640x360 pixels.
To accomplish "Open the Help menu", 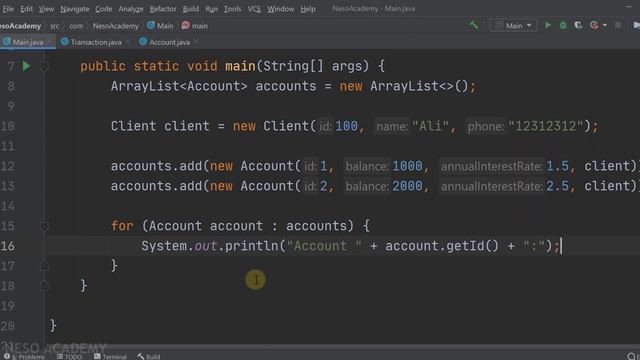I will pyautogui.click(x=308, y=9).
